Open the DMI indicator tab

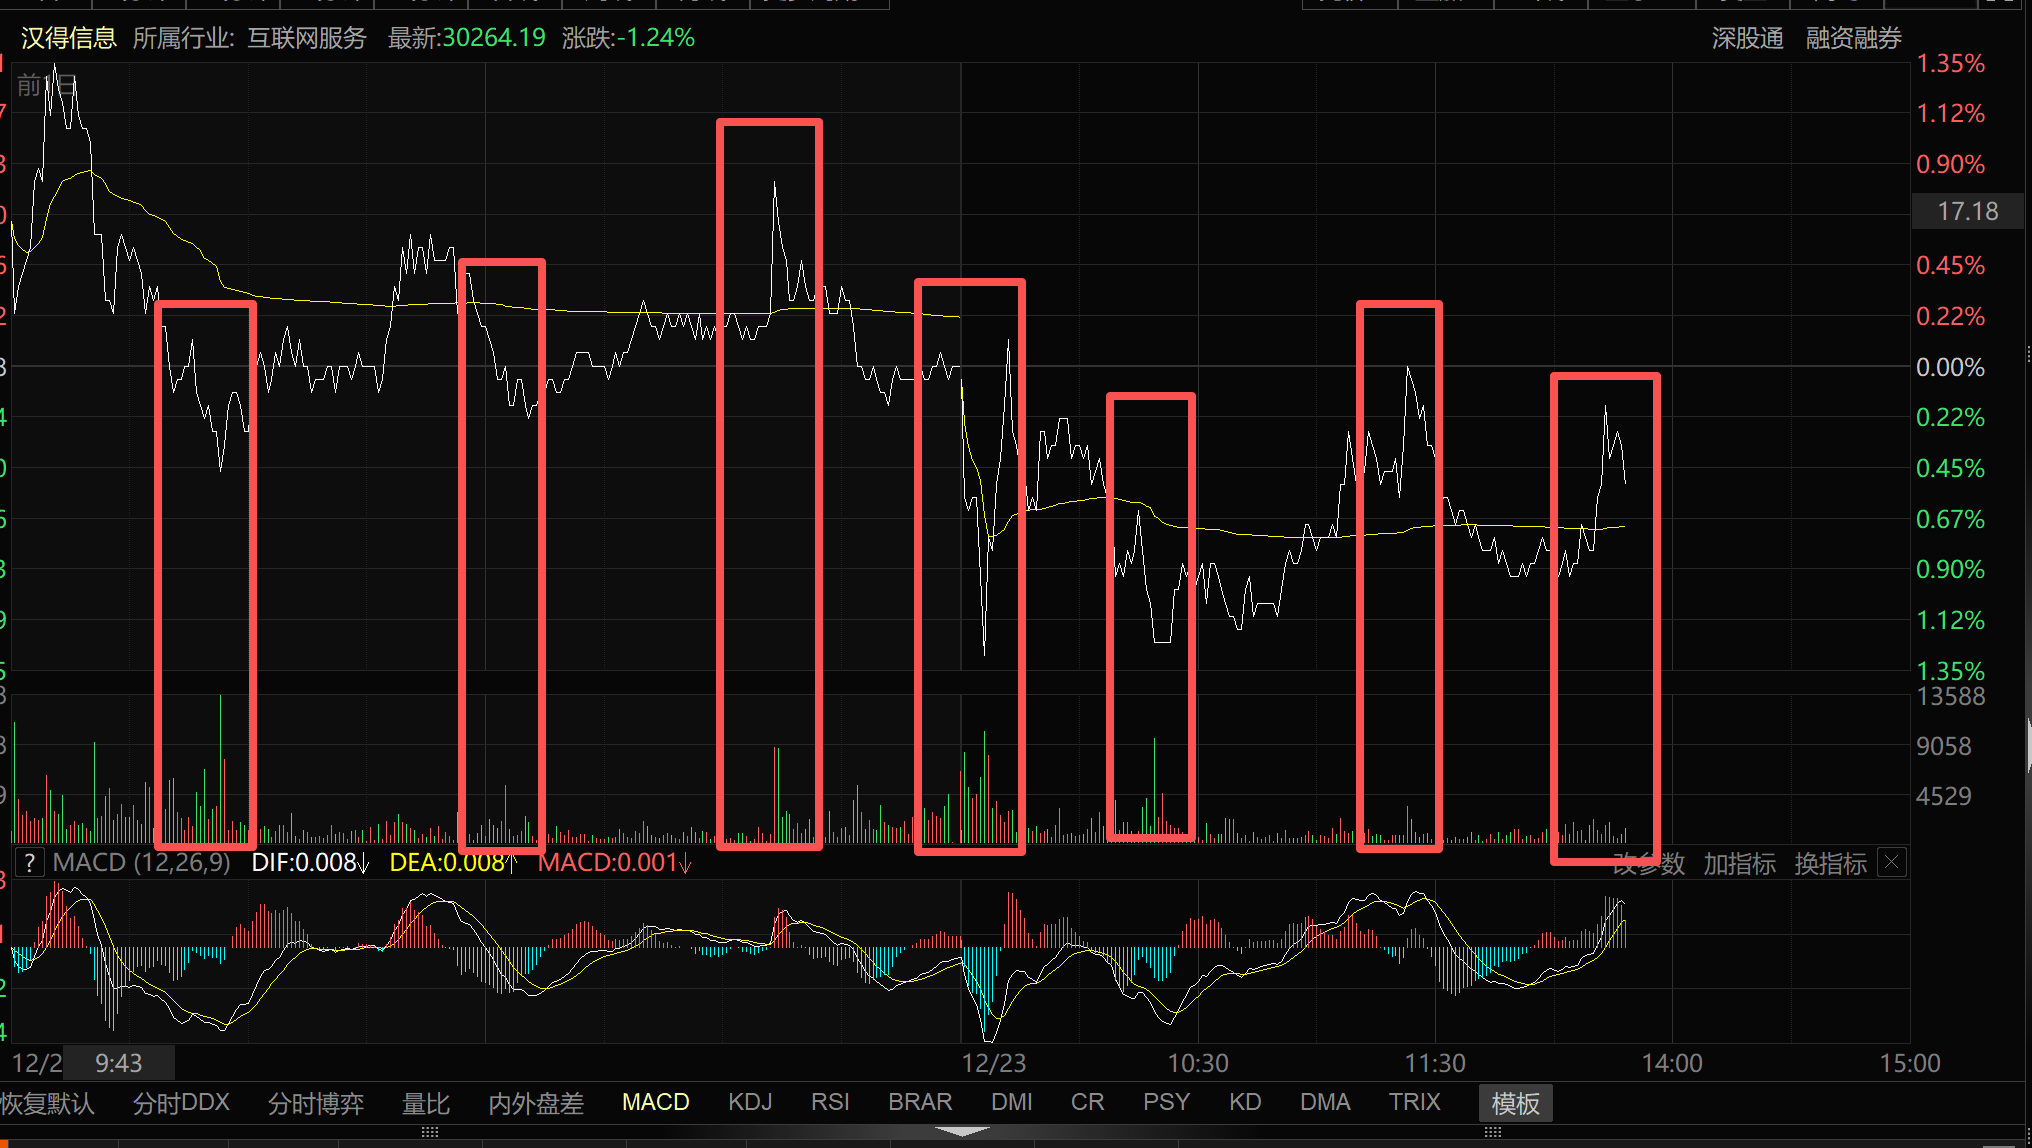pos(1011,1102)
